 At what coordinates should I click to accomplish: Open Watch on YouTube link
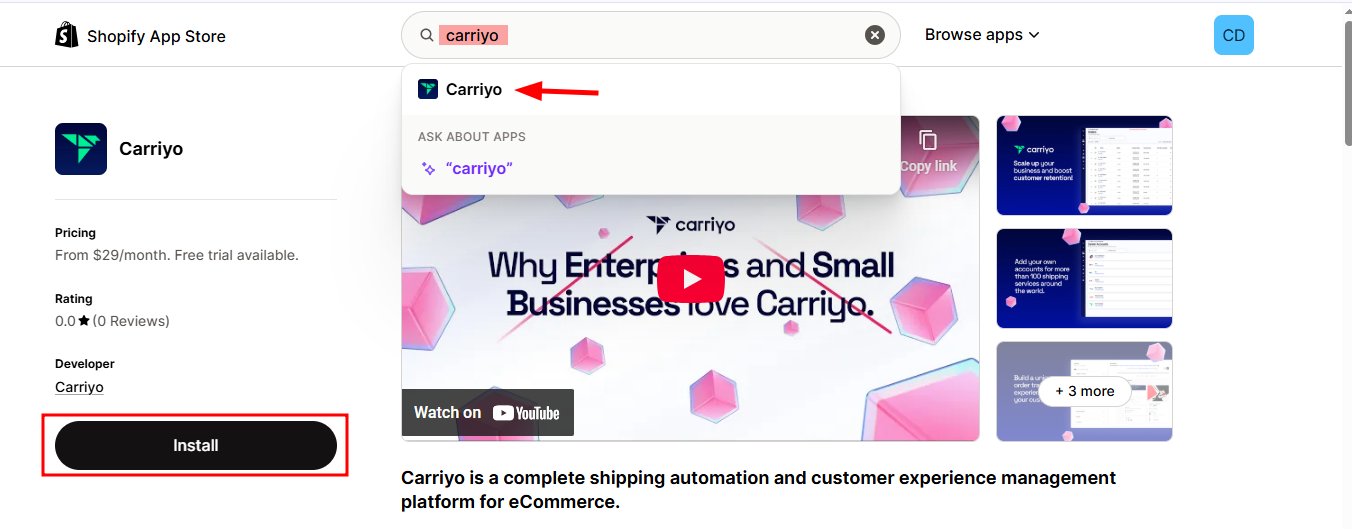click(x=488, y=412)
